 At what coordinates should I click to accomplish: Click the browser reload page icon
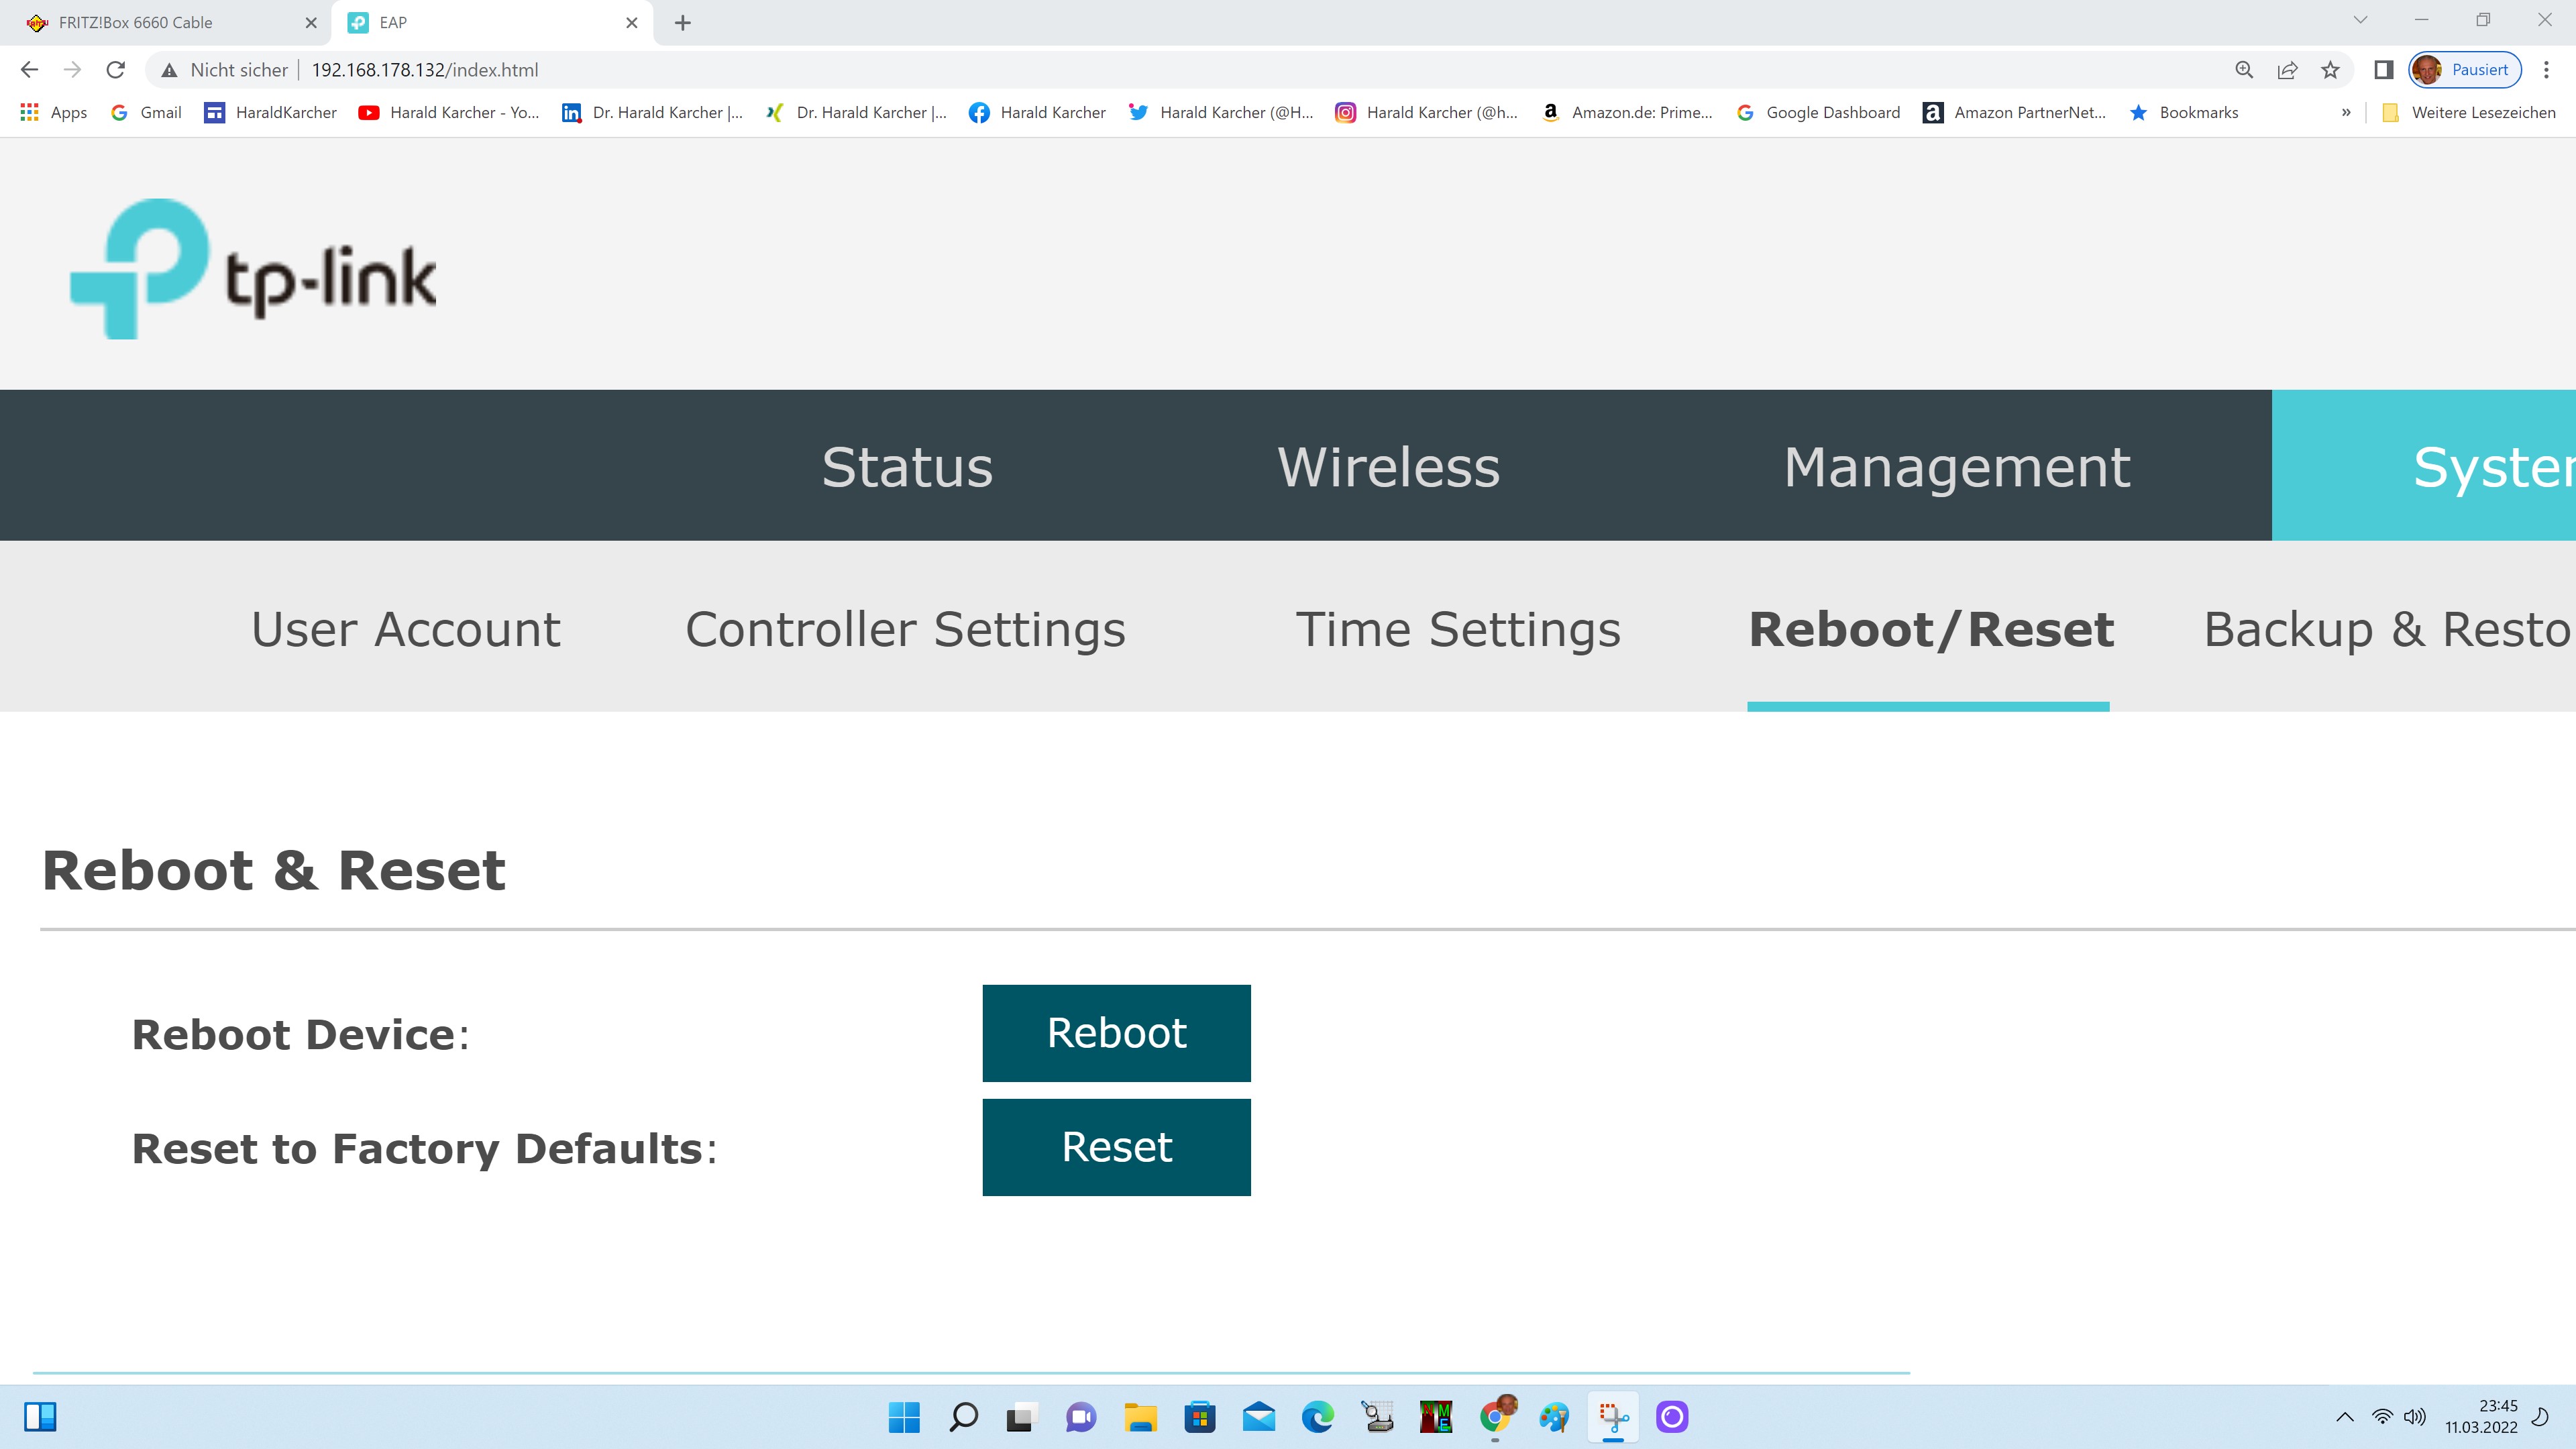tap(116, 70)
